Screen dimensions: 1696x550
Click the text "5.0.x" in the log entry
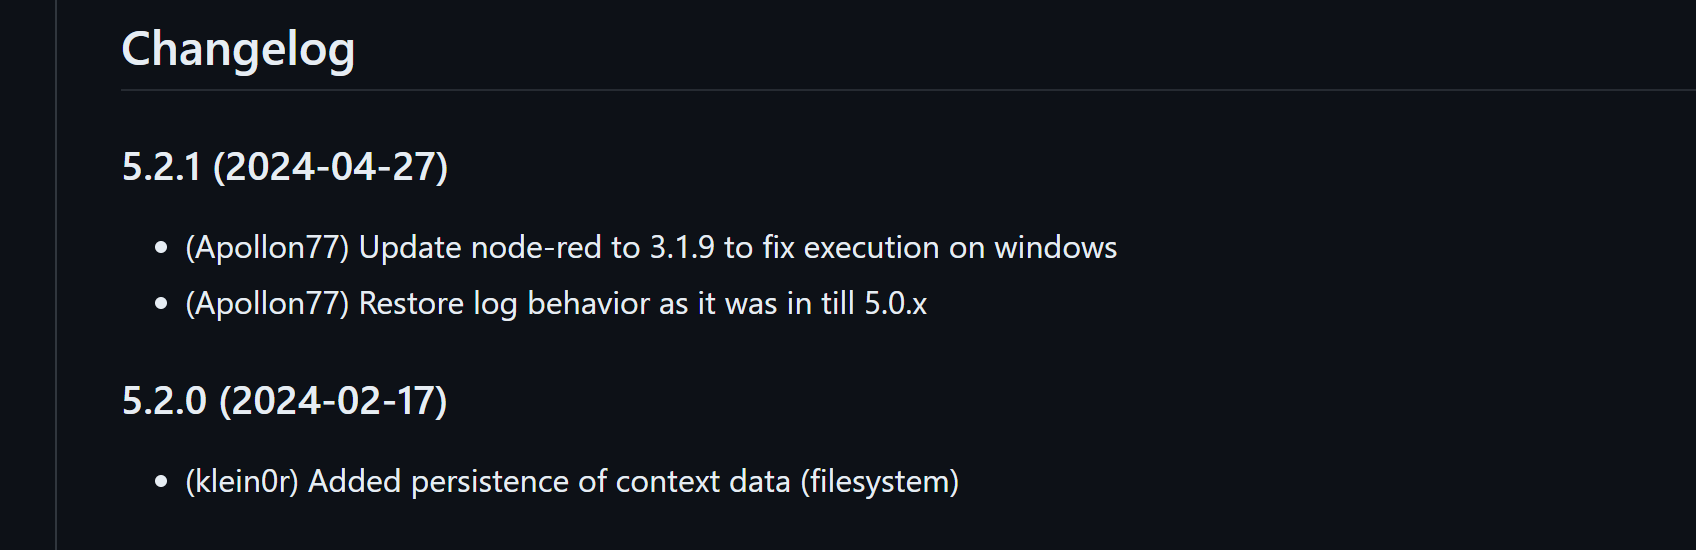pyautogui.click(x=895, y=303)
